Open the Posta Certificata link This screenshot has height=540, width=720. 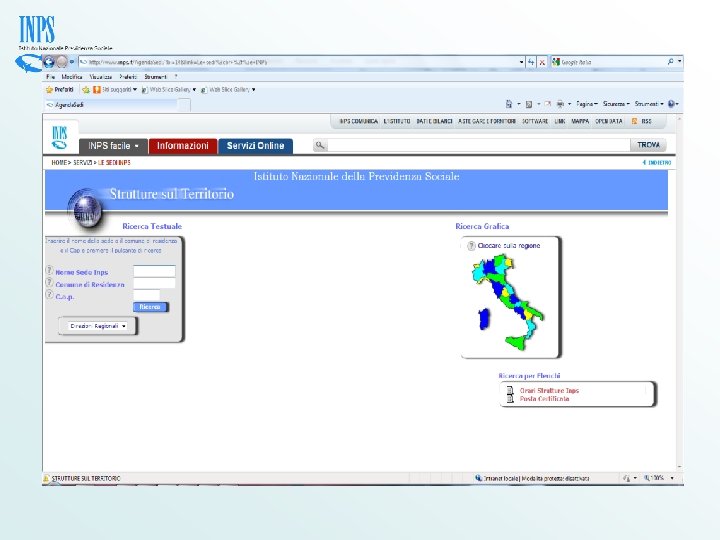point(544,399)
